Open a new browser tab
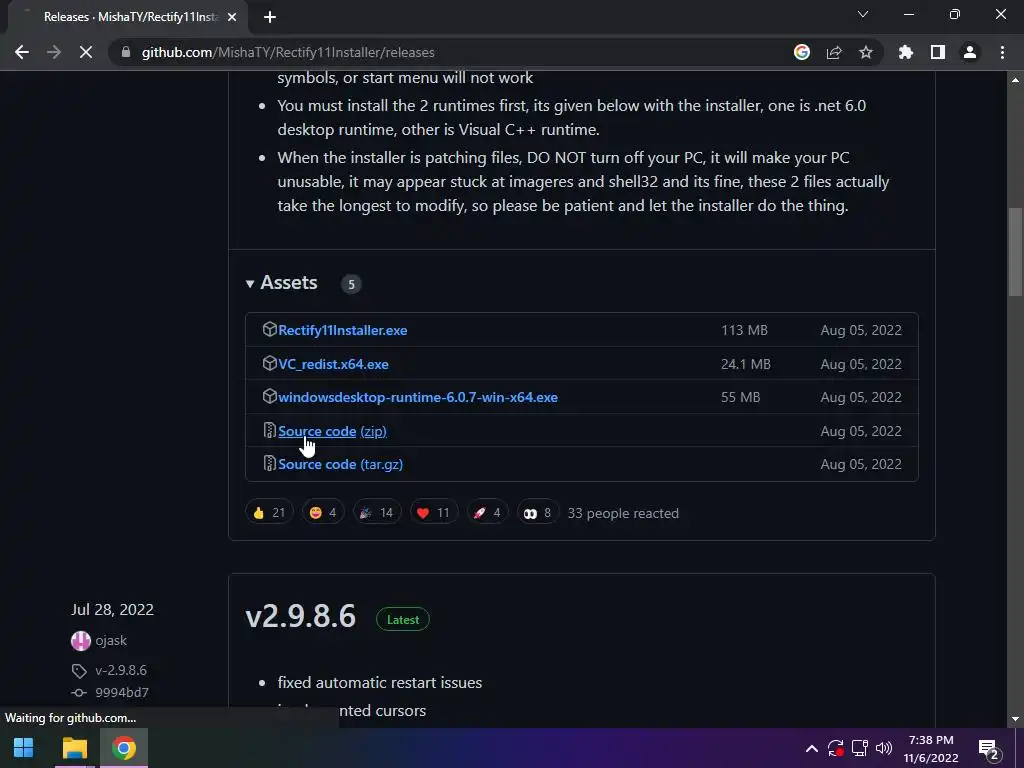 [x=270, y=17]
